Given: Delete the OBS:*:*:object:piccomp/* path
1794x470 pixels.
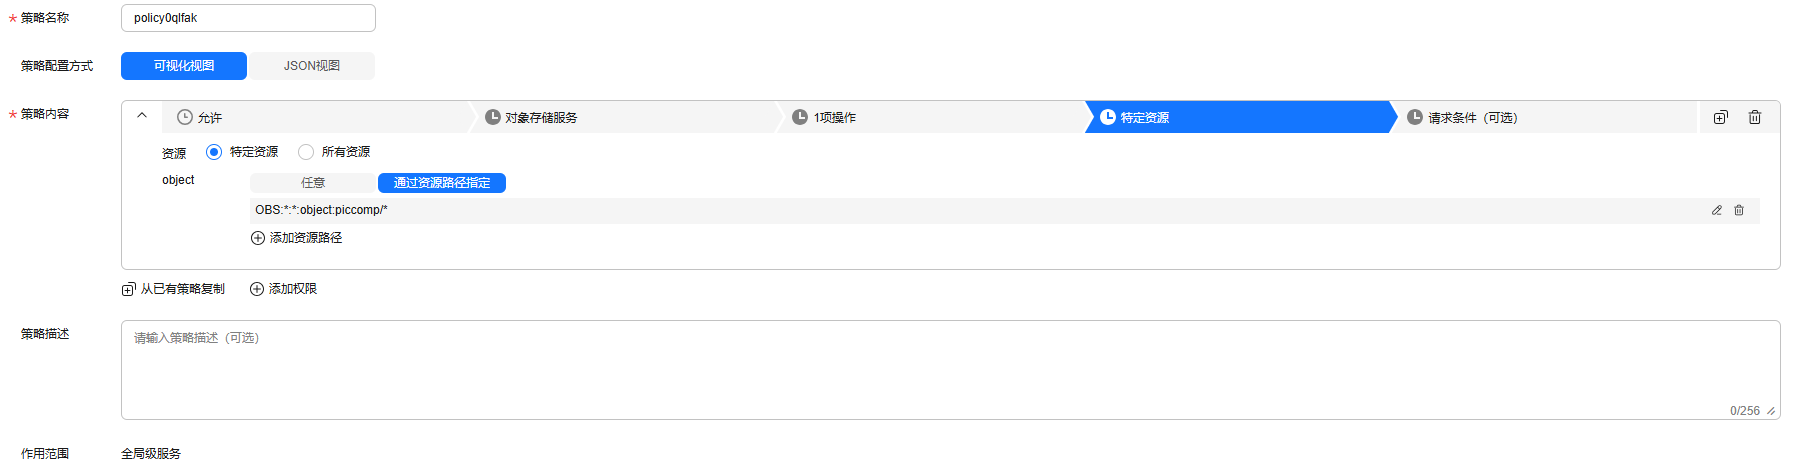Looking at the screenshot, I should click(x=1738, y=210).
